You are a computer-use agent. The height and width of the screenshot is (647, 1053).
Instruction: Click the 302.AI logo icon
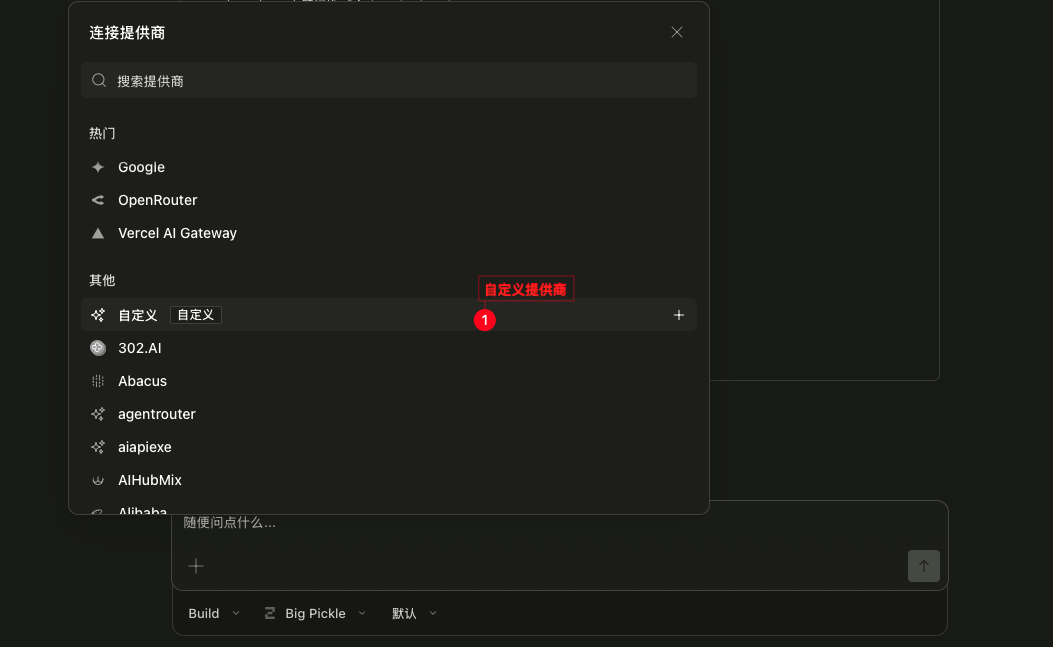(x=98, y=348)
